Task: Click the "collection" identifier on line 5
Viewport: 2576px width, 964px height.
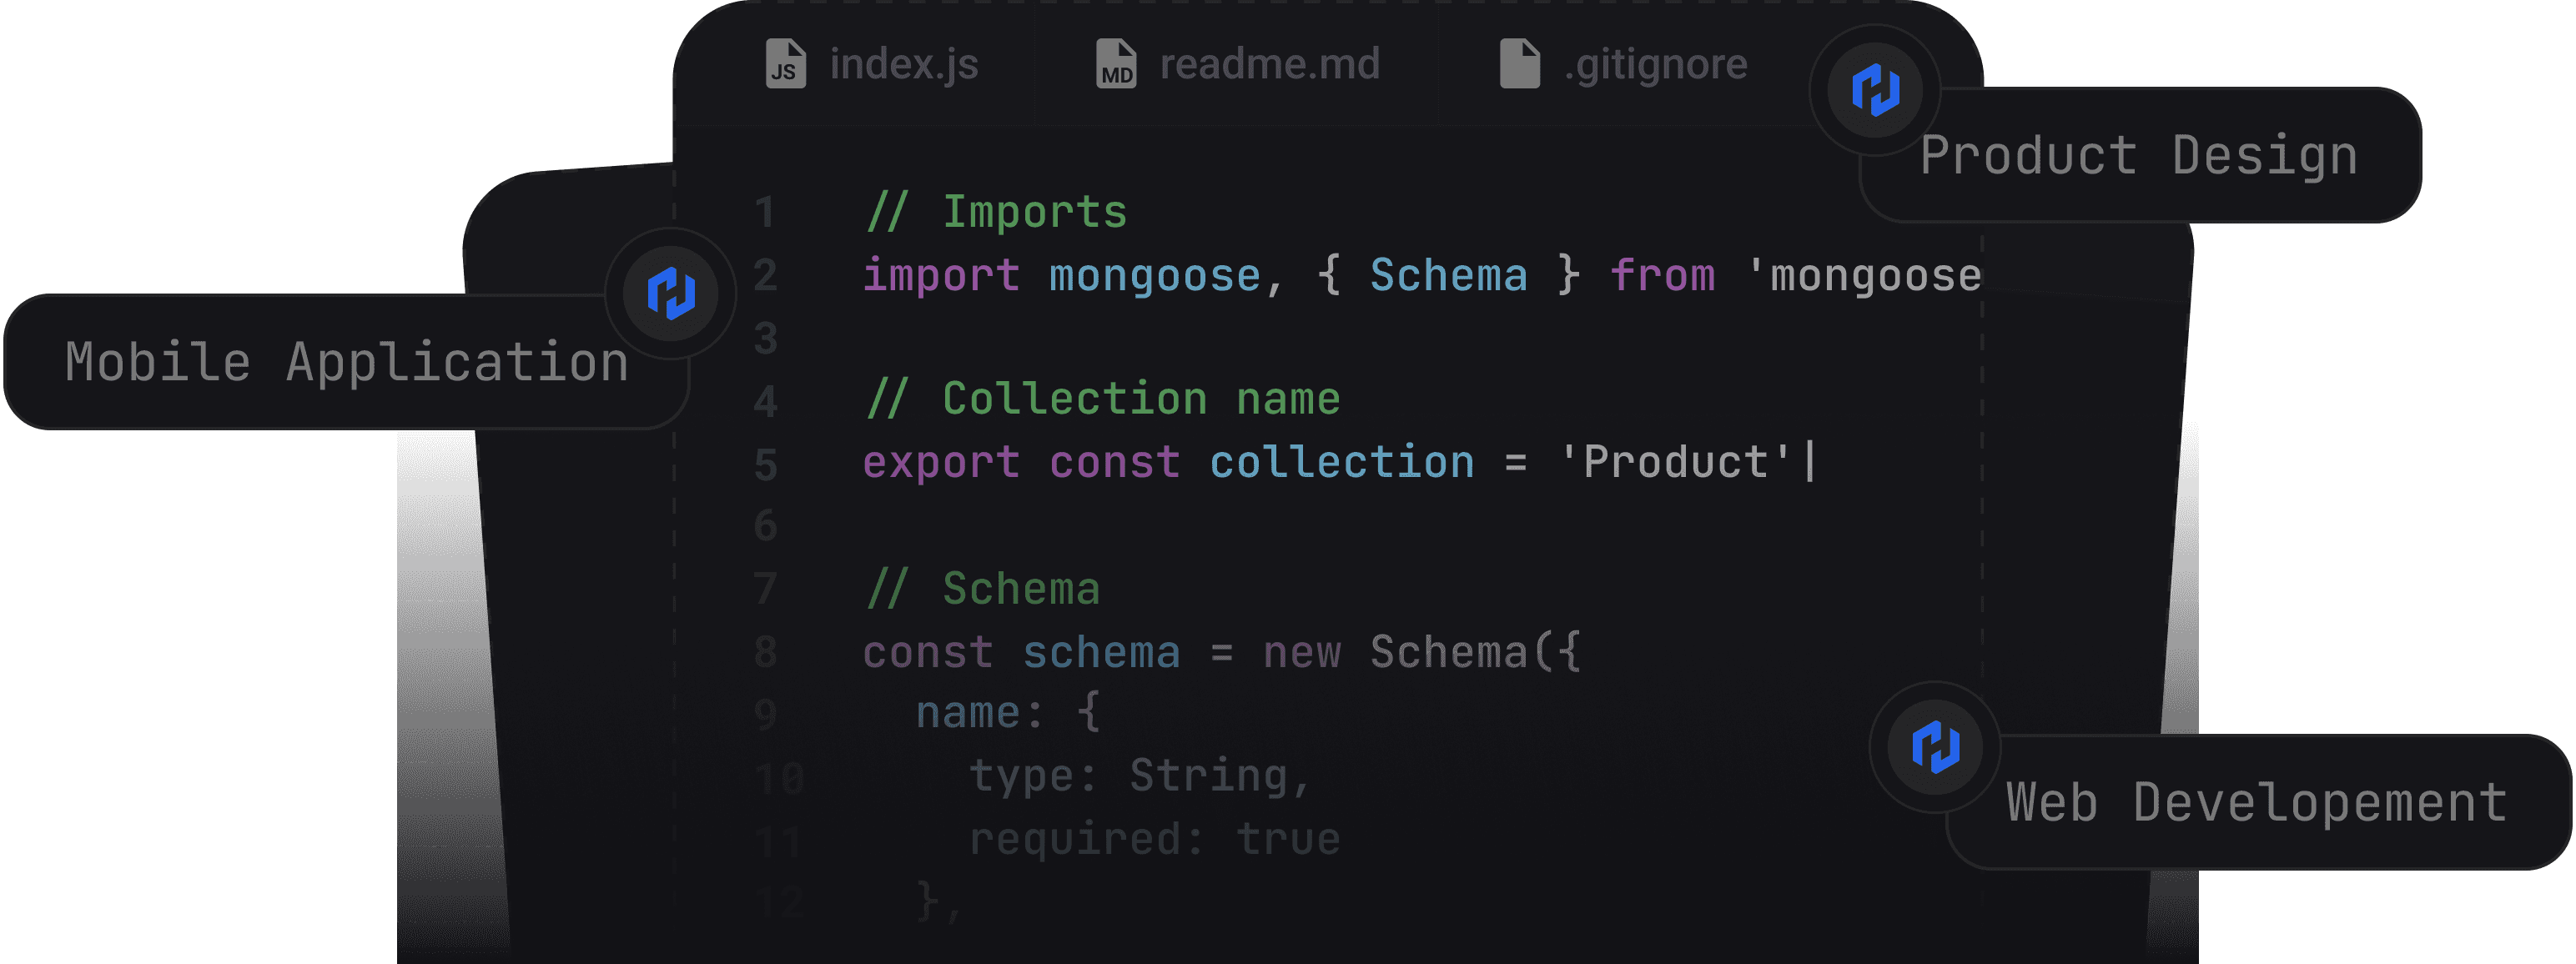Action: pos(1341,463)
